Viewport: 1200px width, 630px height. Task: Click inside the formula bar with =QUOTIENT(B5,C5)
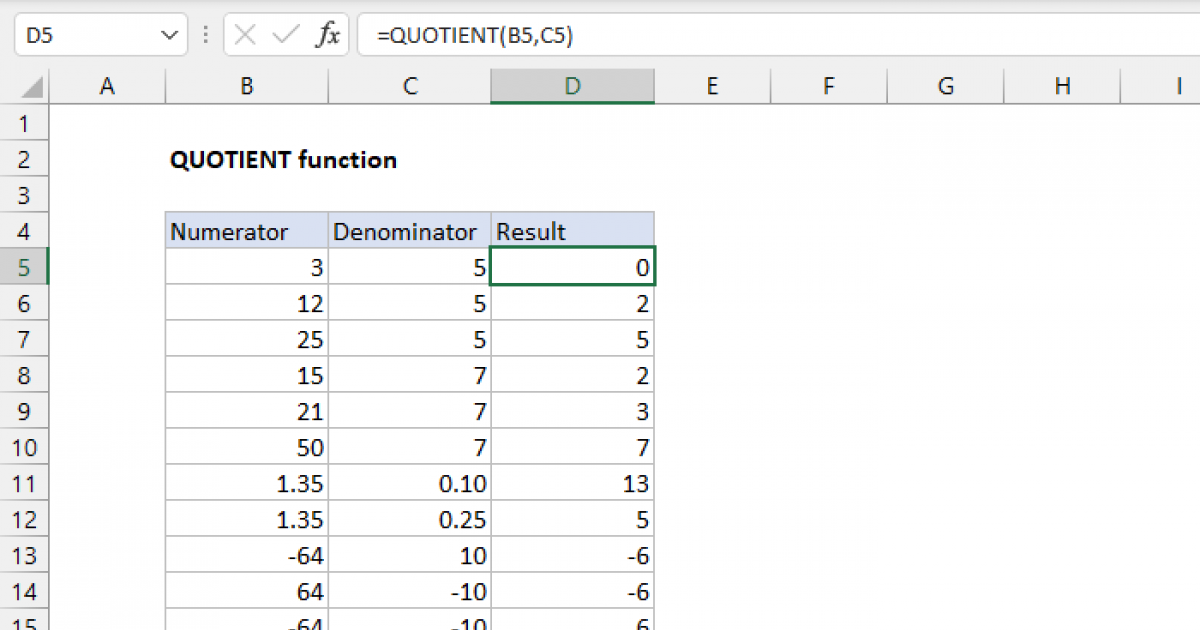pyautogui.click(x=780, y=36)
